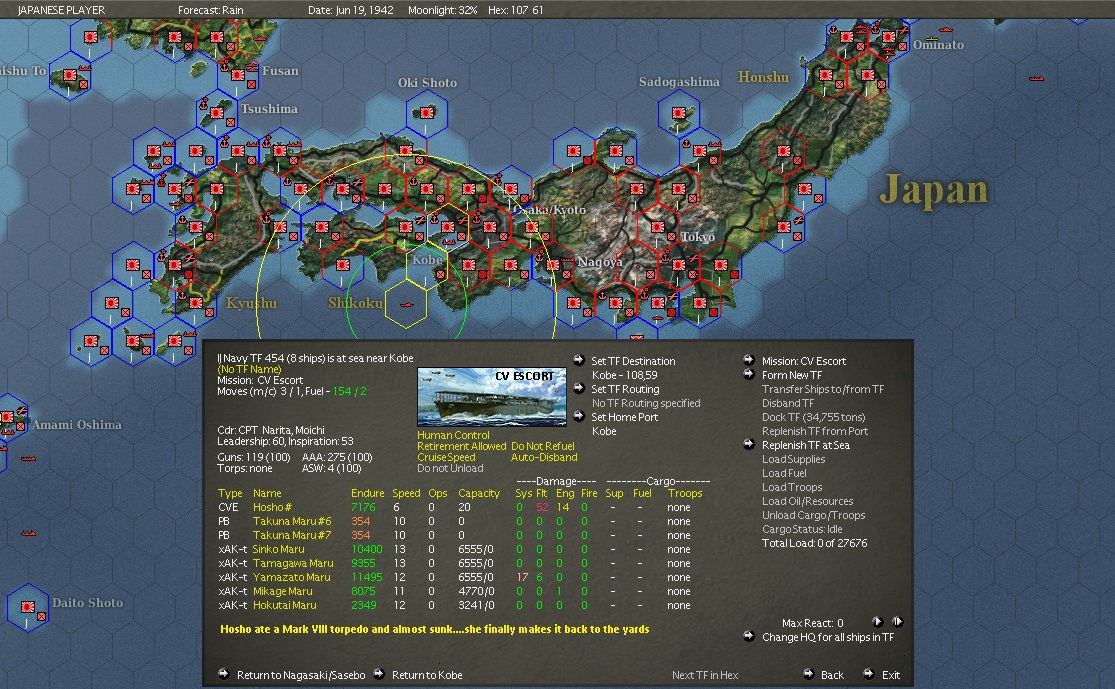Choose Replenish TF at Sea option
Image resolution: width=1115 pixels, height=689 pixels.
[x=806, y=445]
